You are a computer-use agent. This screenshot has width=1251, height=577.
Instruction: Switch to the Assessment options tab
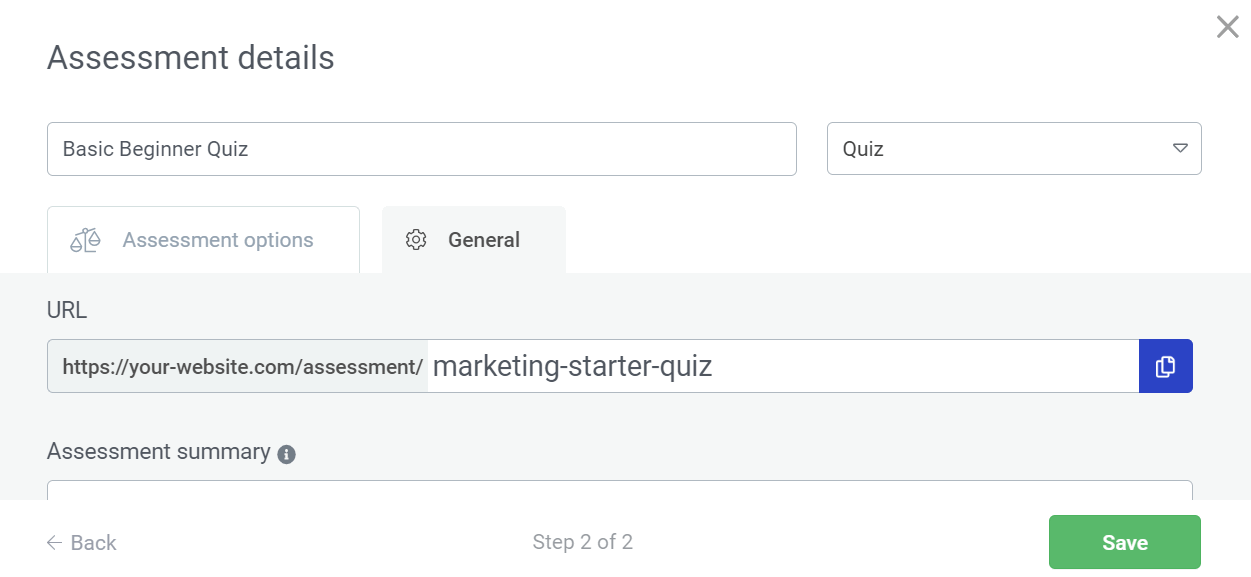click(217, 240)
